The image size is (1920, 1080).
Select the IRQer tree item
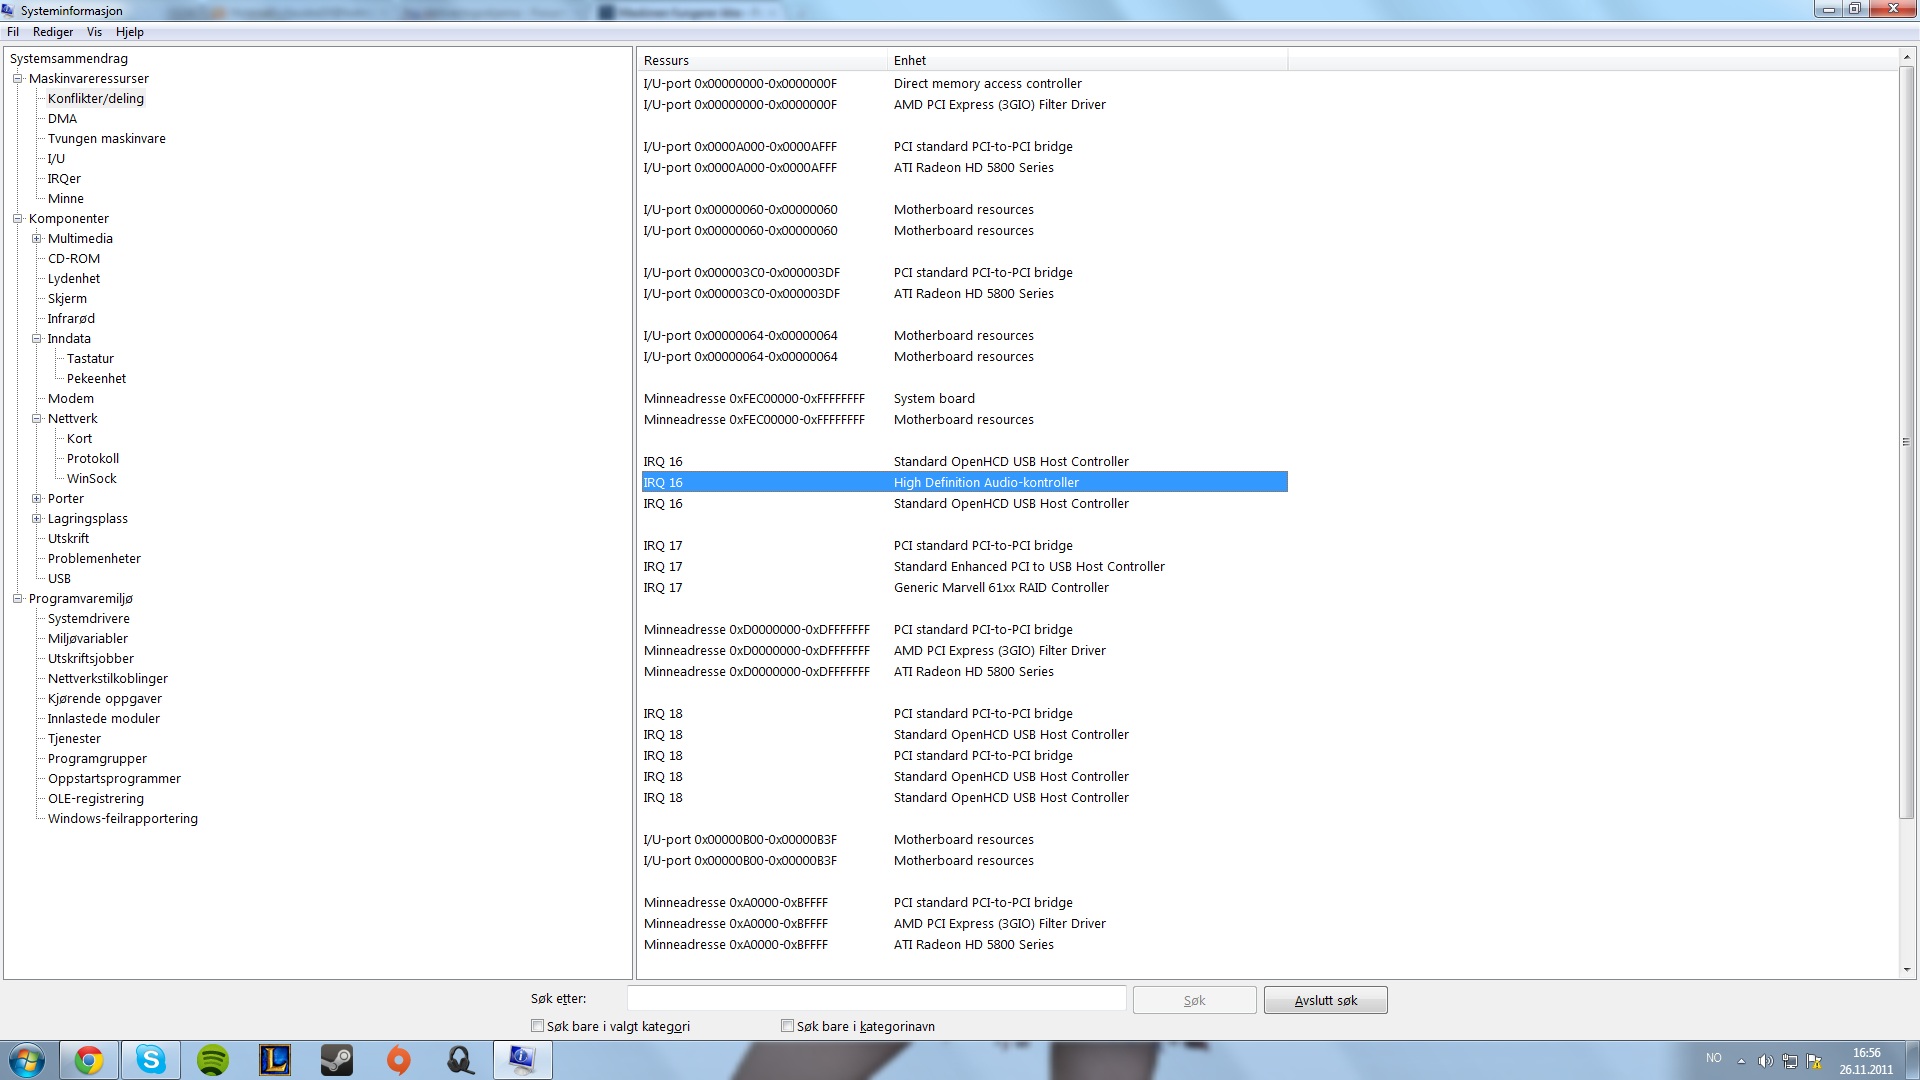coord(64,178)
